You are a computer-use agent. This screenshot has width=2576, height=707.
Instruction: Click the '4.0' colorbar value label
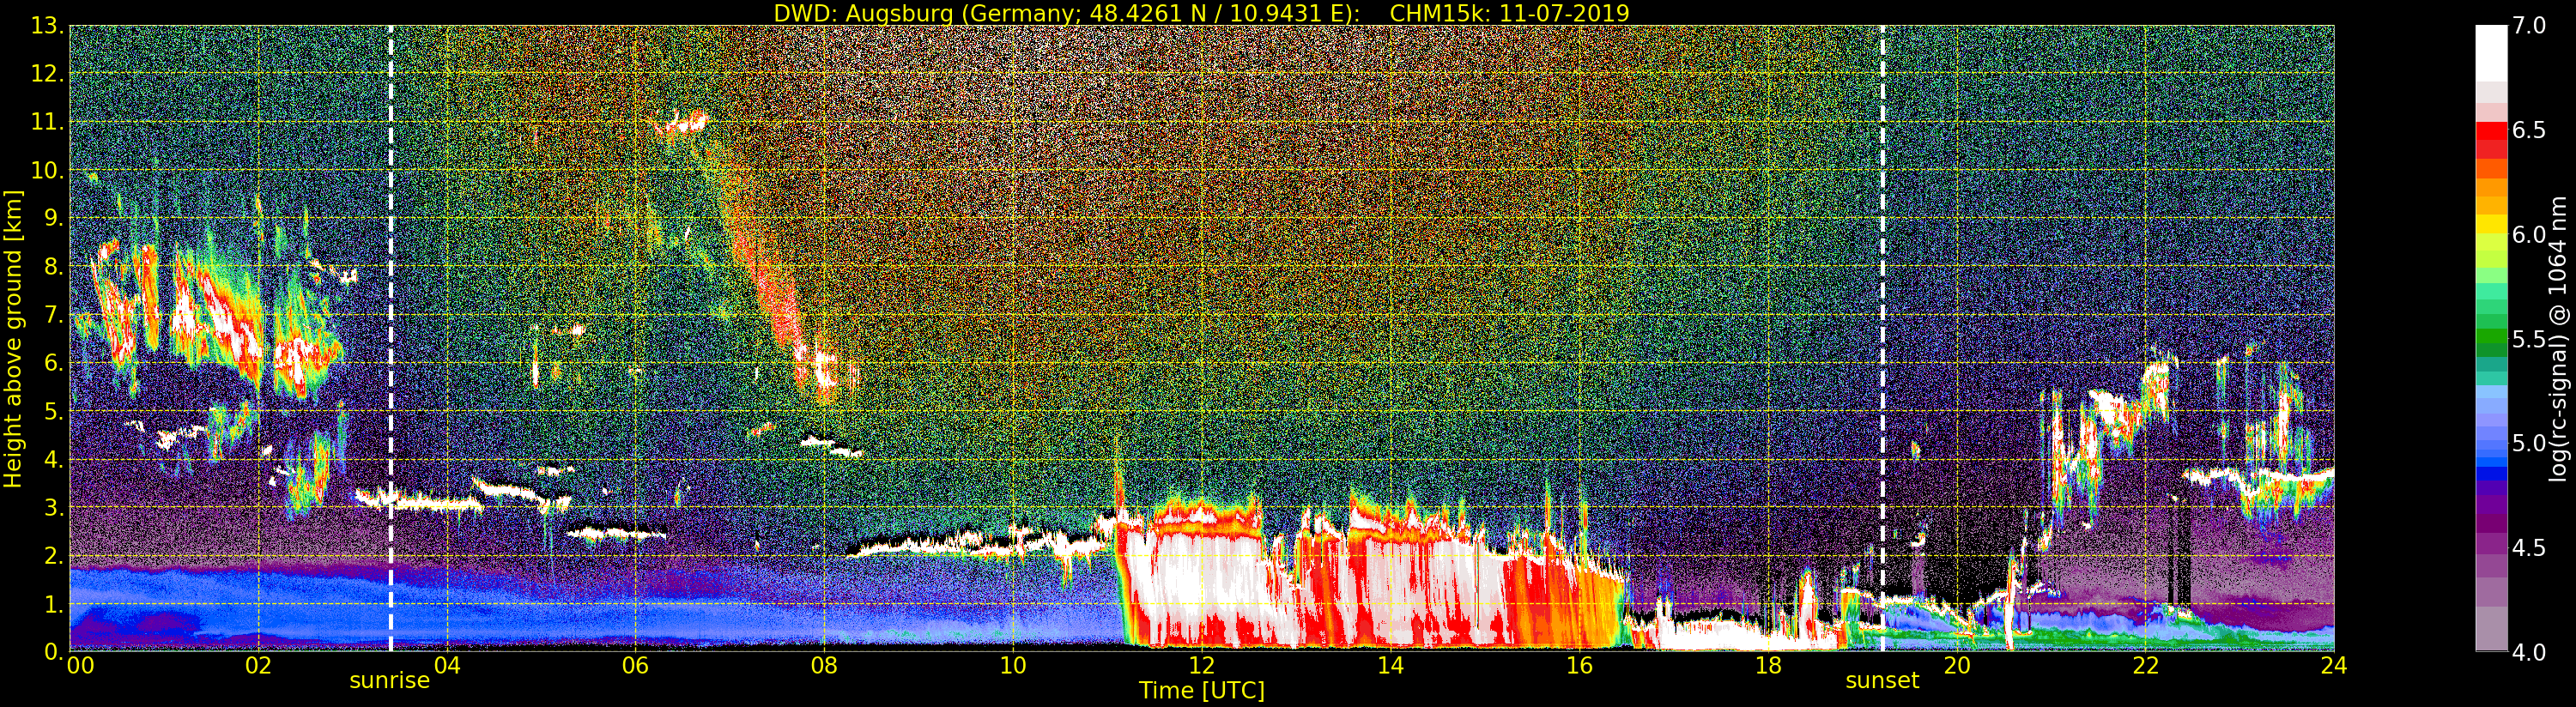tap(2529, 652)
